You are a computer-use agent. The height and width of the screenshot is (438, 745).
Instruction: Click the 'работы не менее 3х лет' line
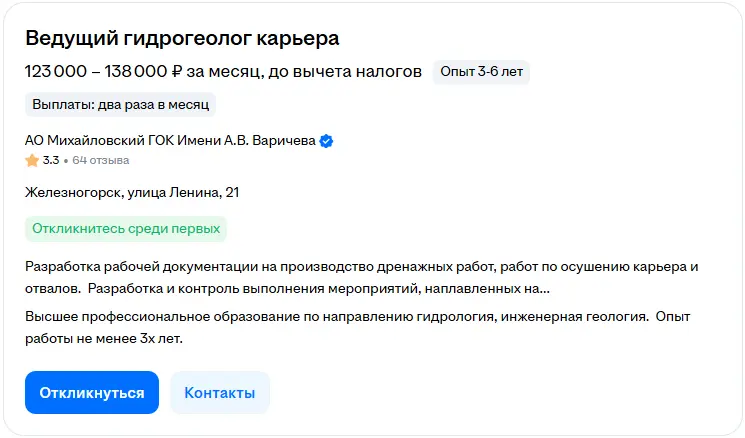(x=103, y=338)
